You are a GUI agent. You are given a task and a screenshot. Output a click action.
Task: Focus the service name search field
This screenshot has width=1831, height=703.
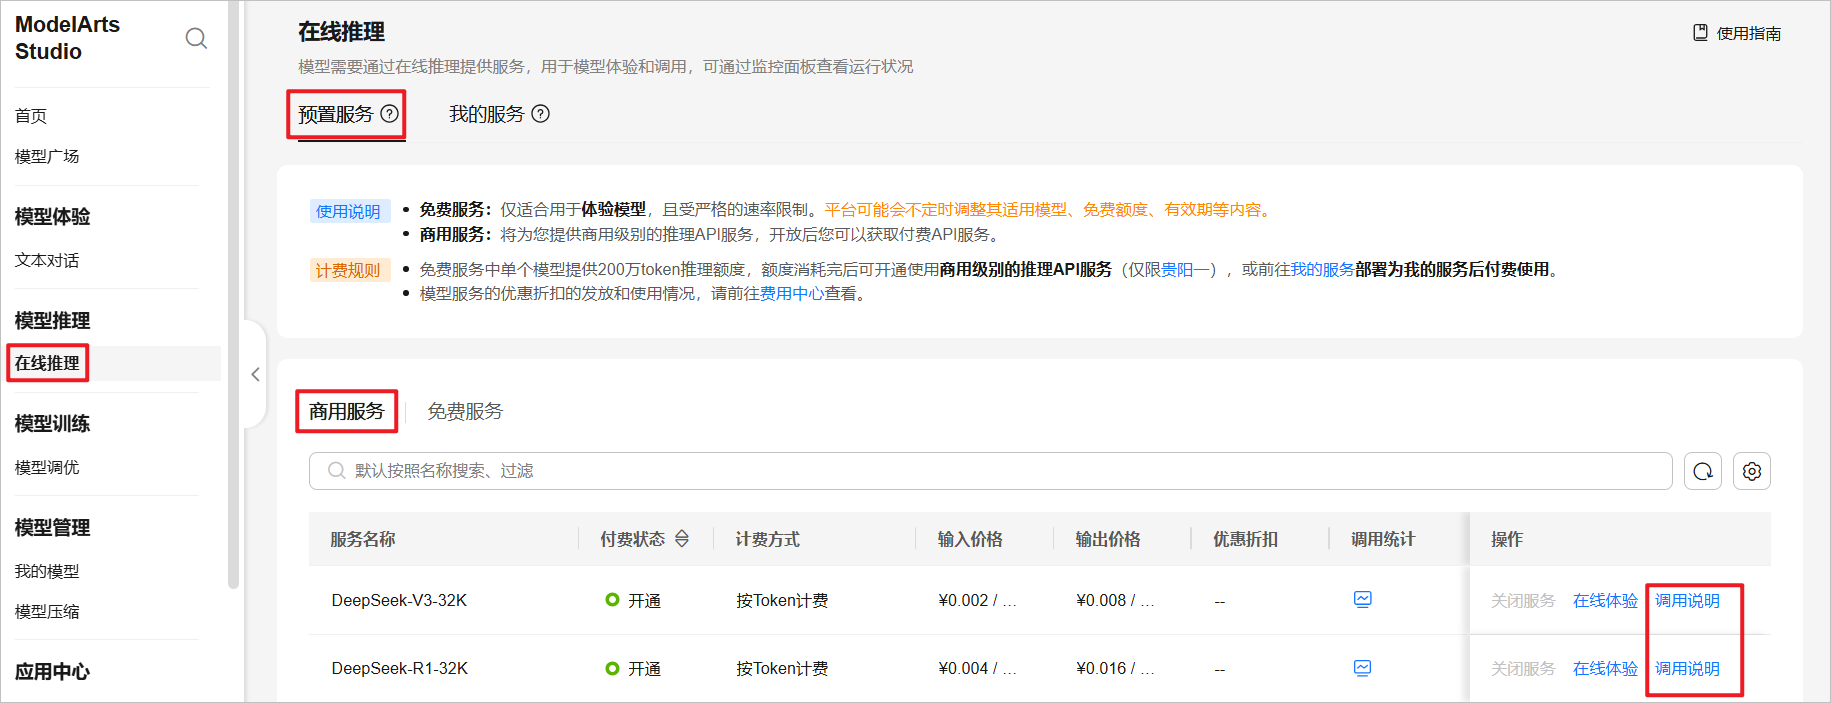tap(990, 471)
